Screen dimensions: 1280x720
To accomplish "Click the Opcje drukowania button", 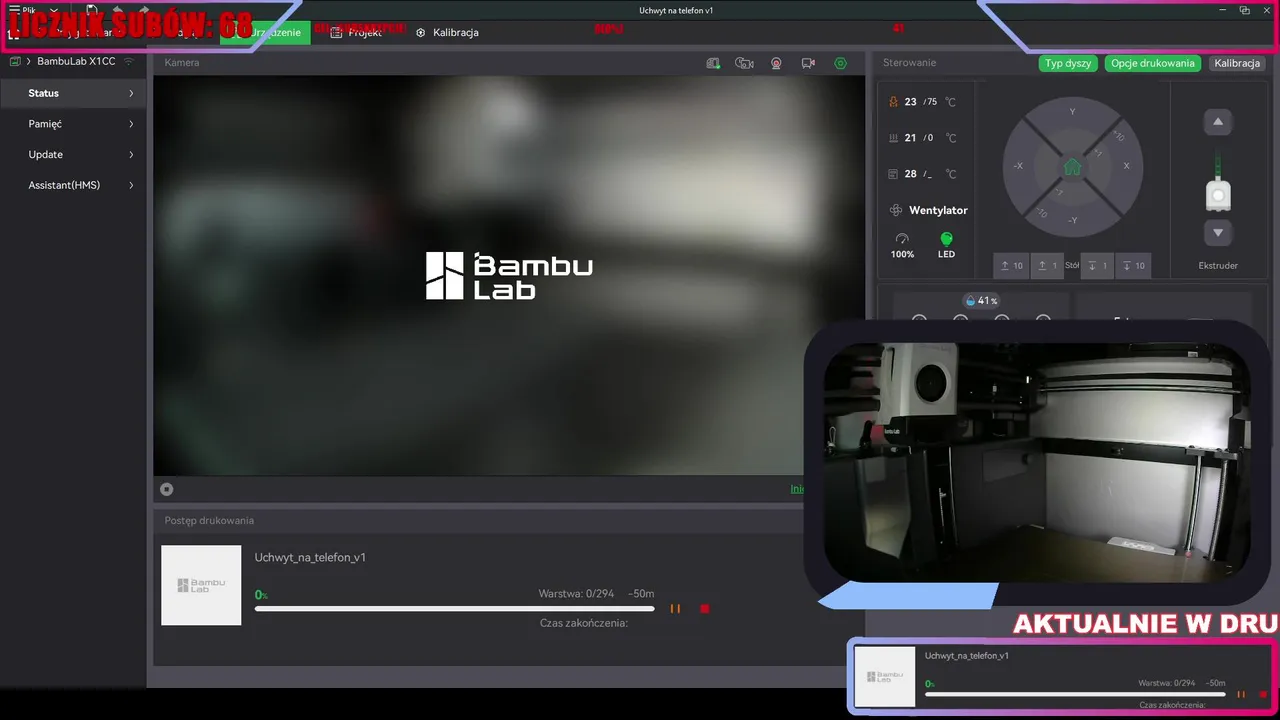I will [1153, 63].
